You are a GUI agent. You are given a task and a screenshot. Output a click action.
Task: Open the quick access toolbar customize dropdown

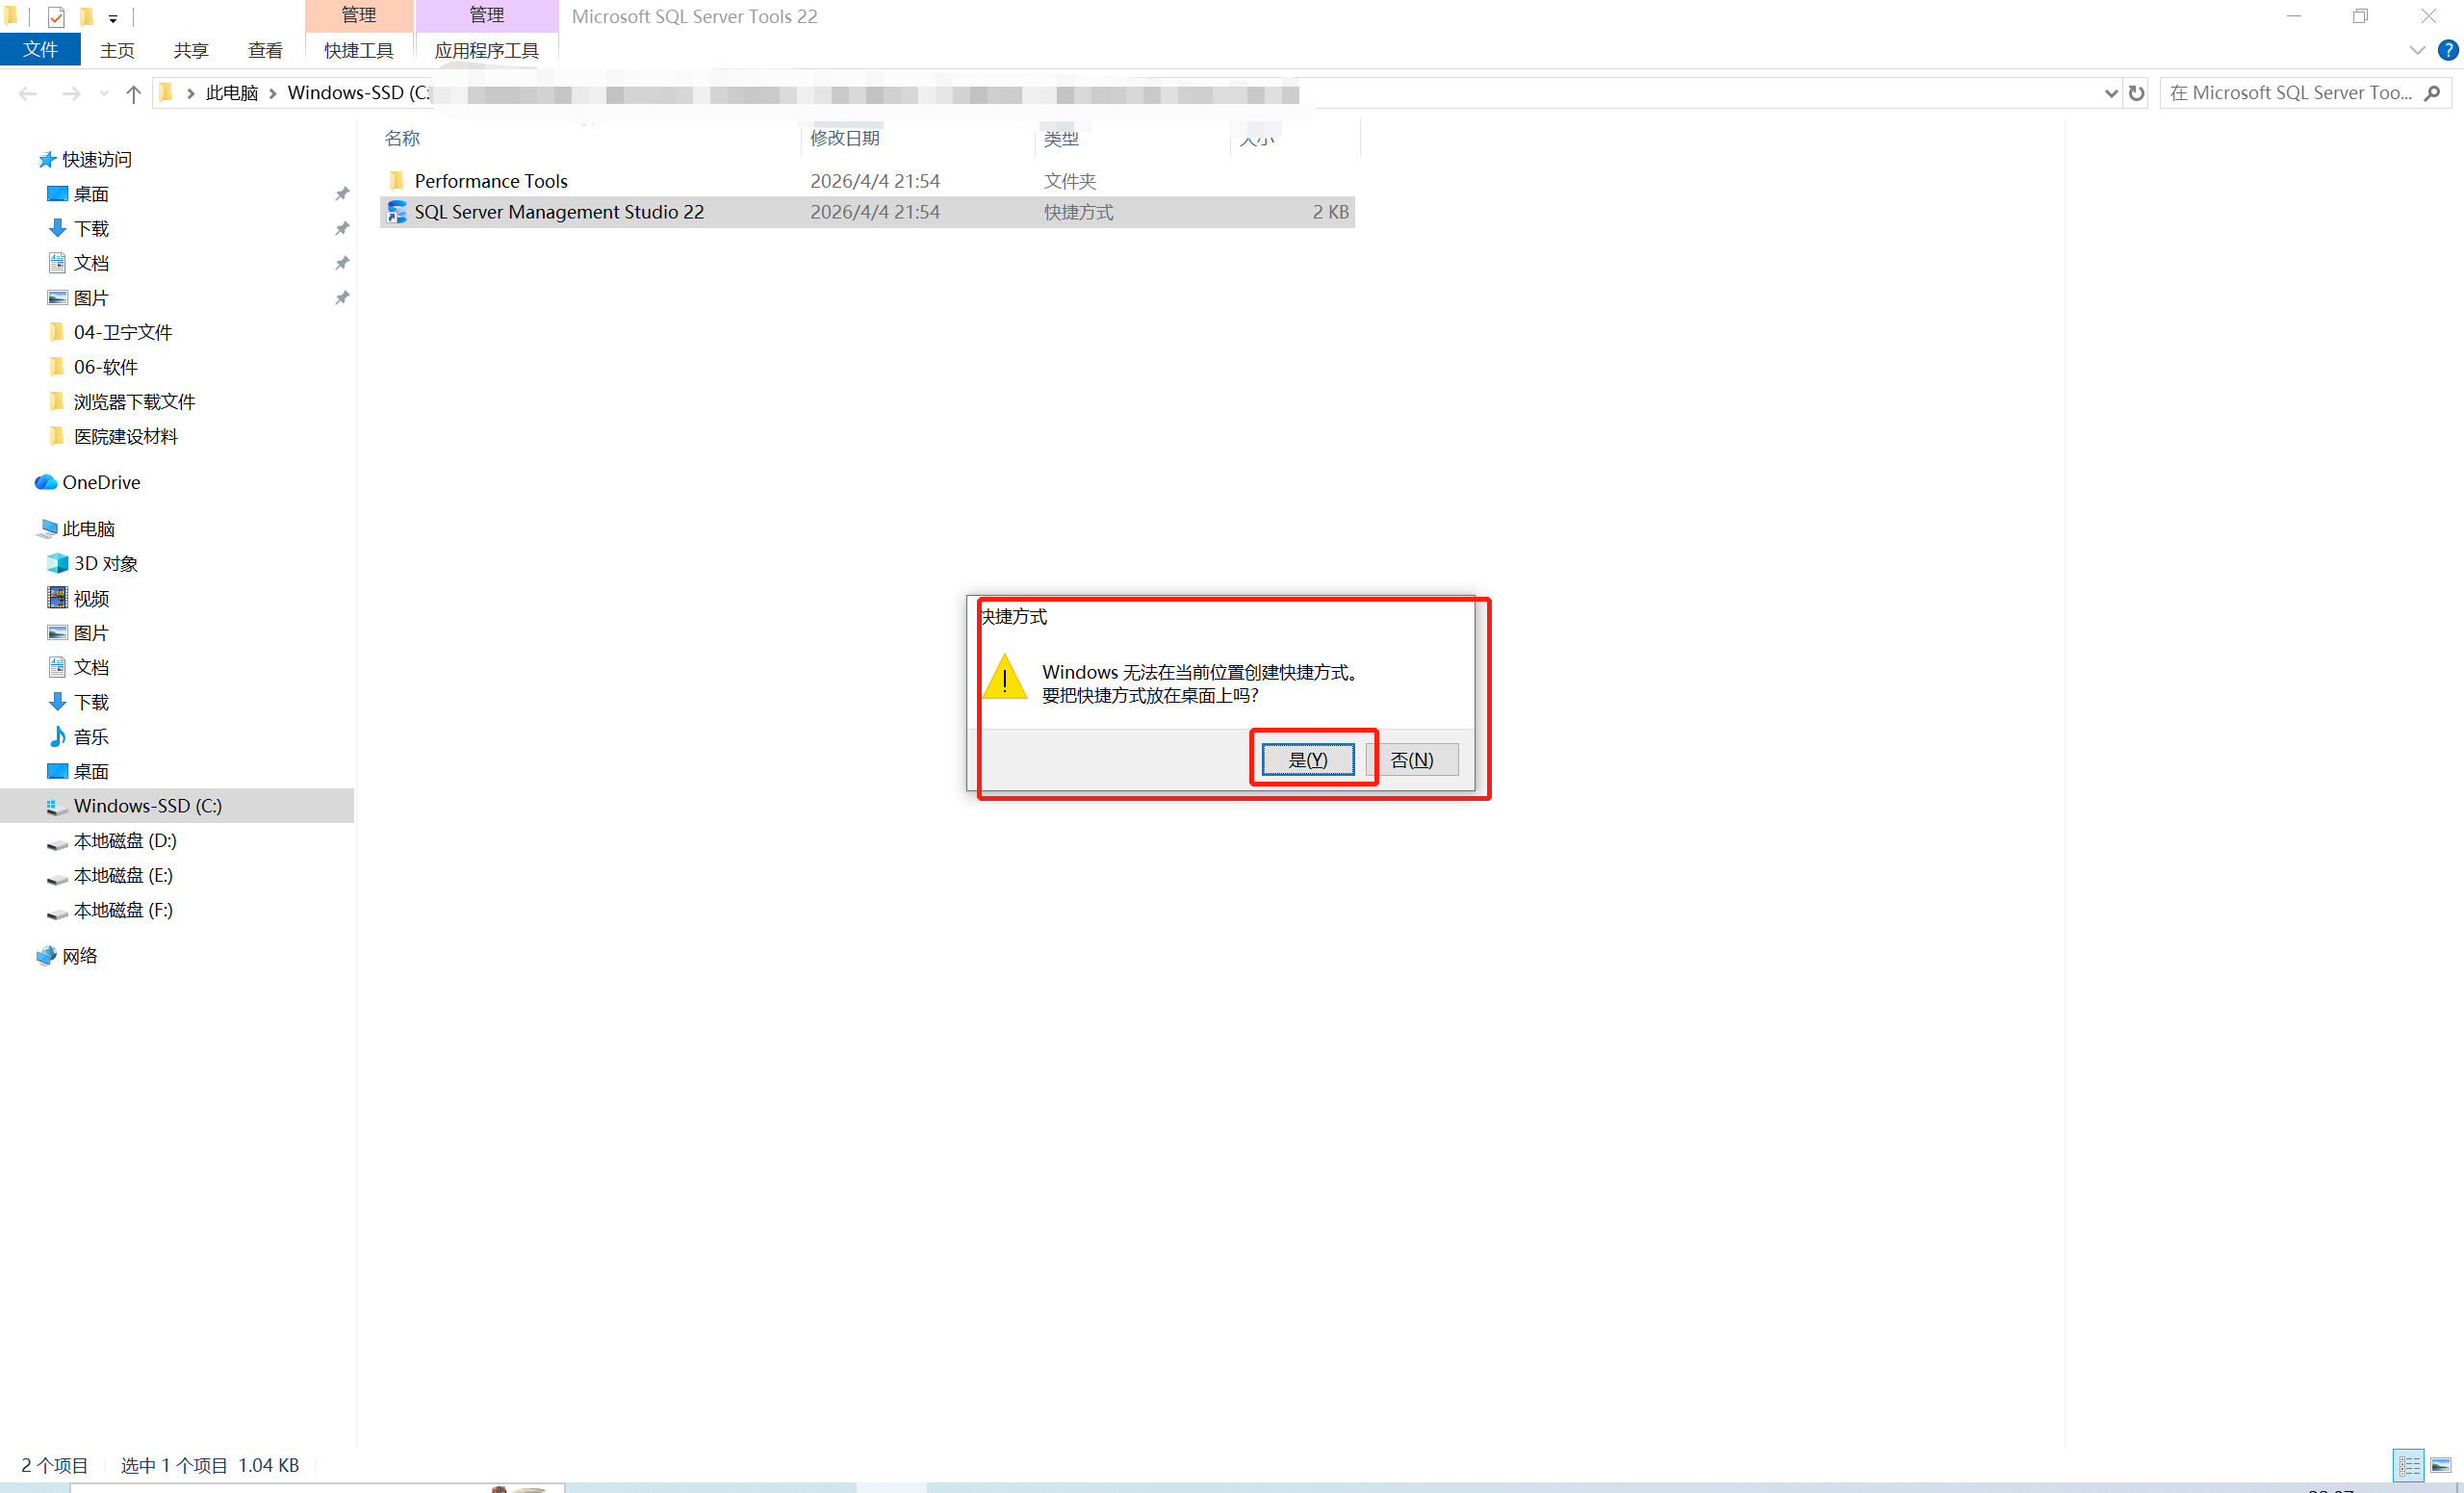[x=113, y=18]
